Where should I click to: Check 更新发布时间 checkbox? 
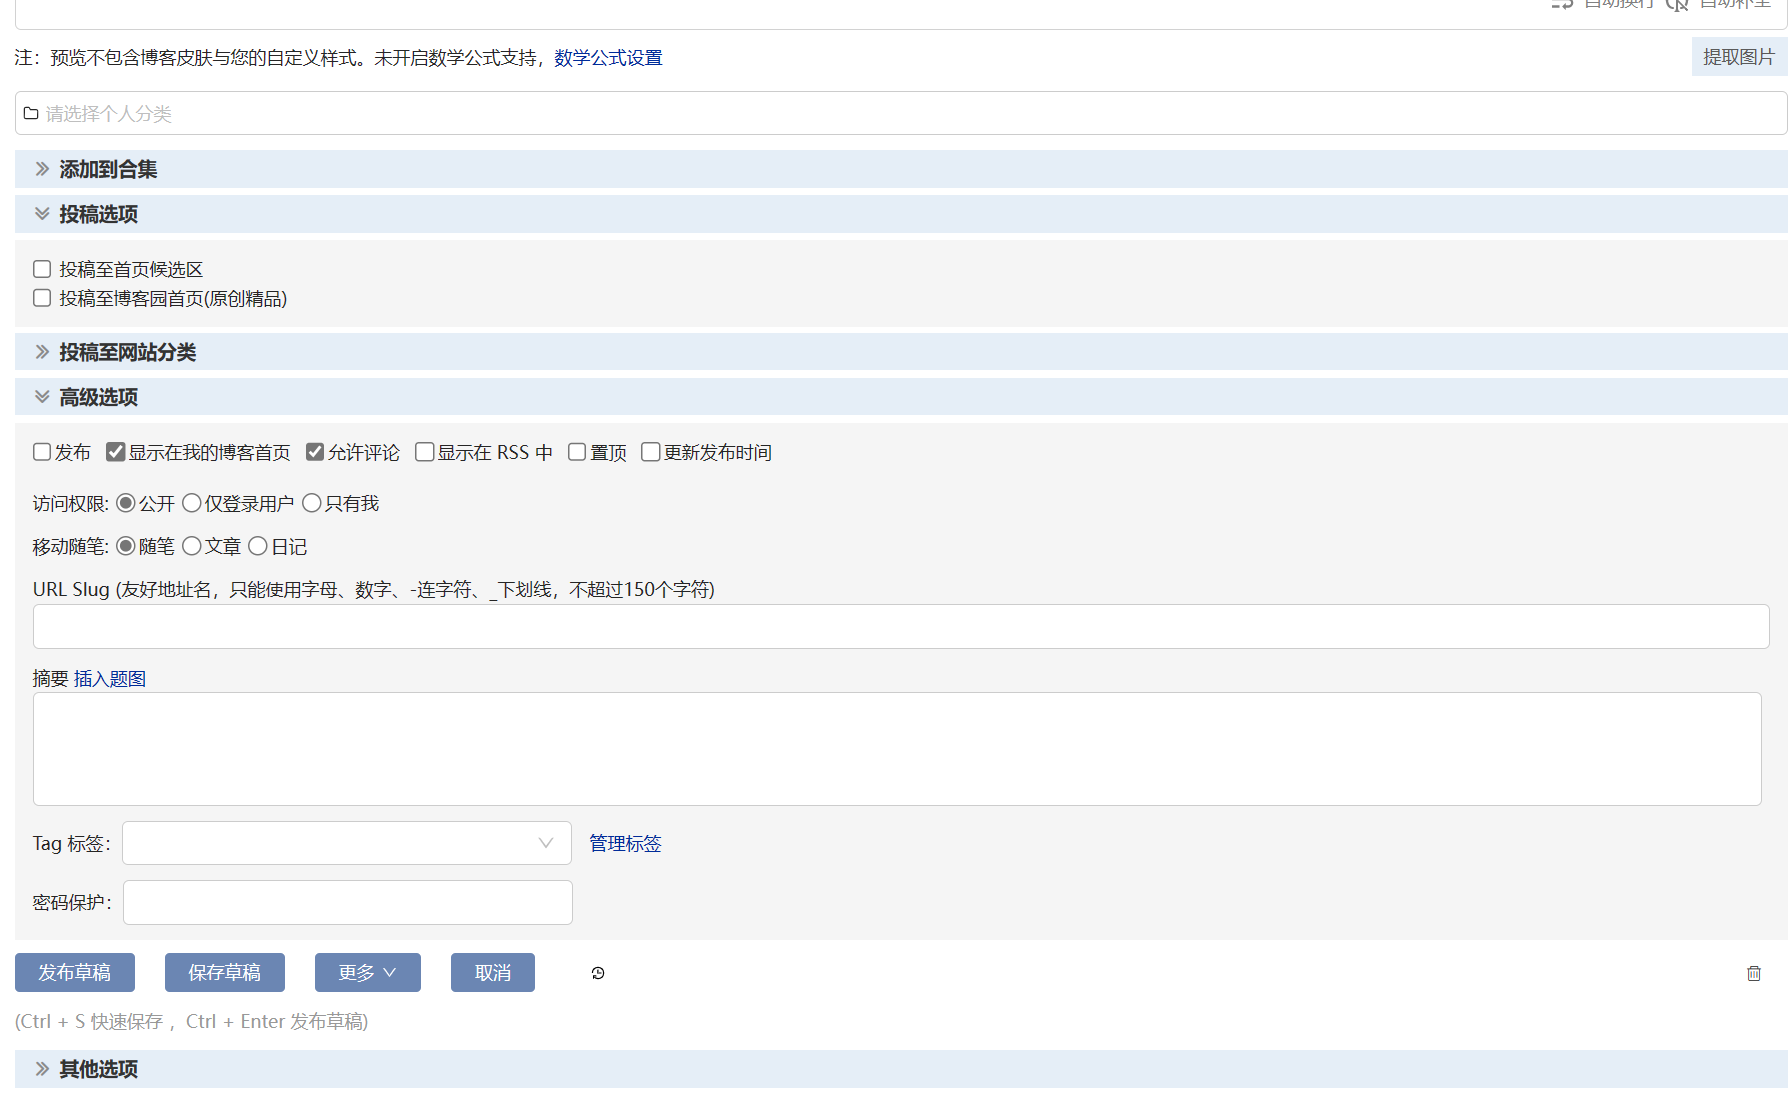pyautogui.click(x=651, y=452)
